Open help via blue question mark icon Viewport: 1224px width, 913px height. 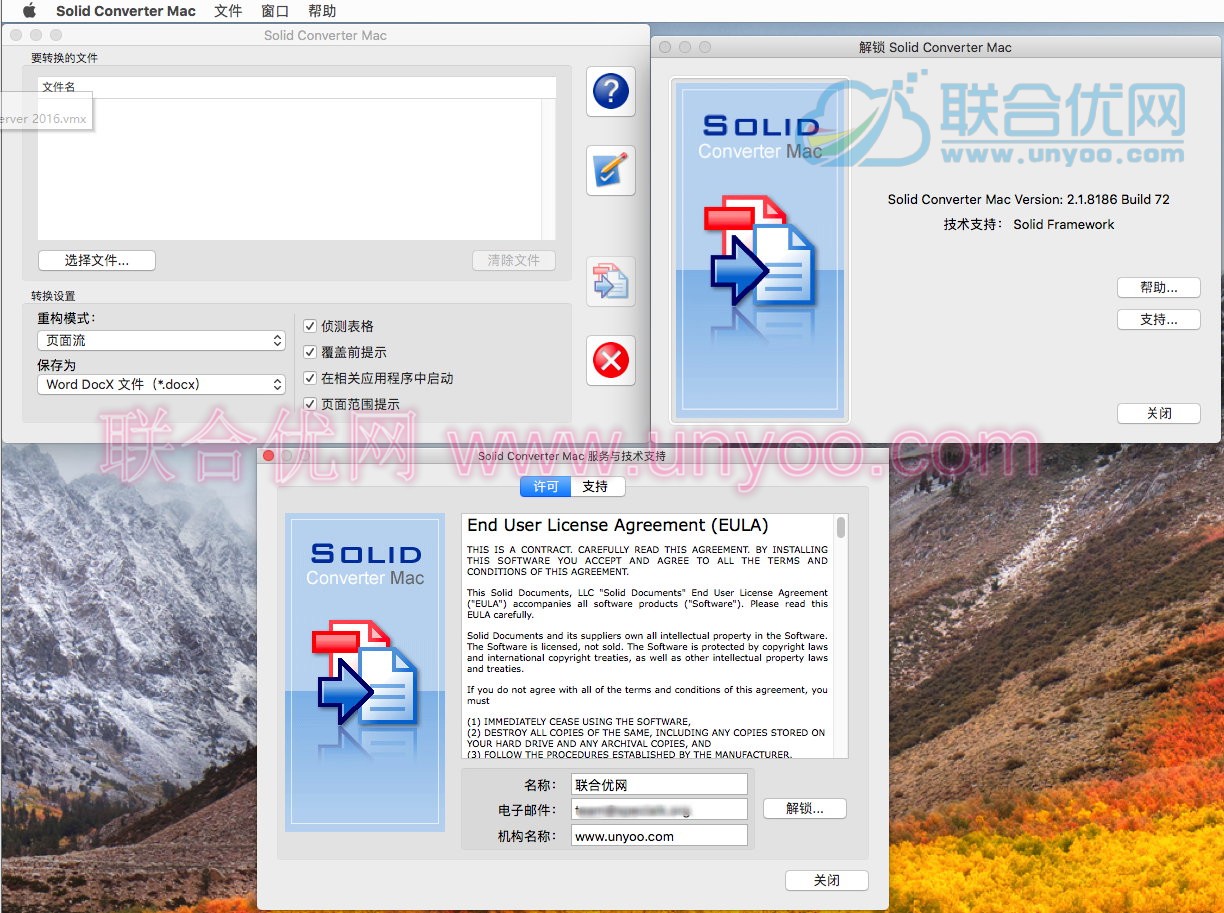pos(610,92)
